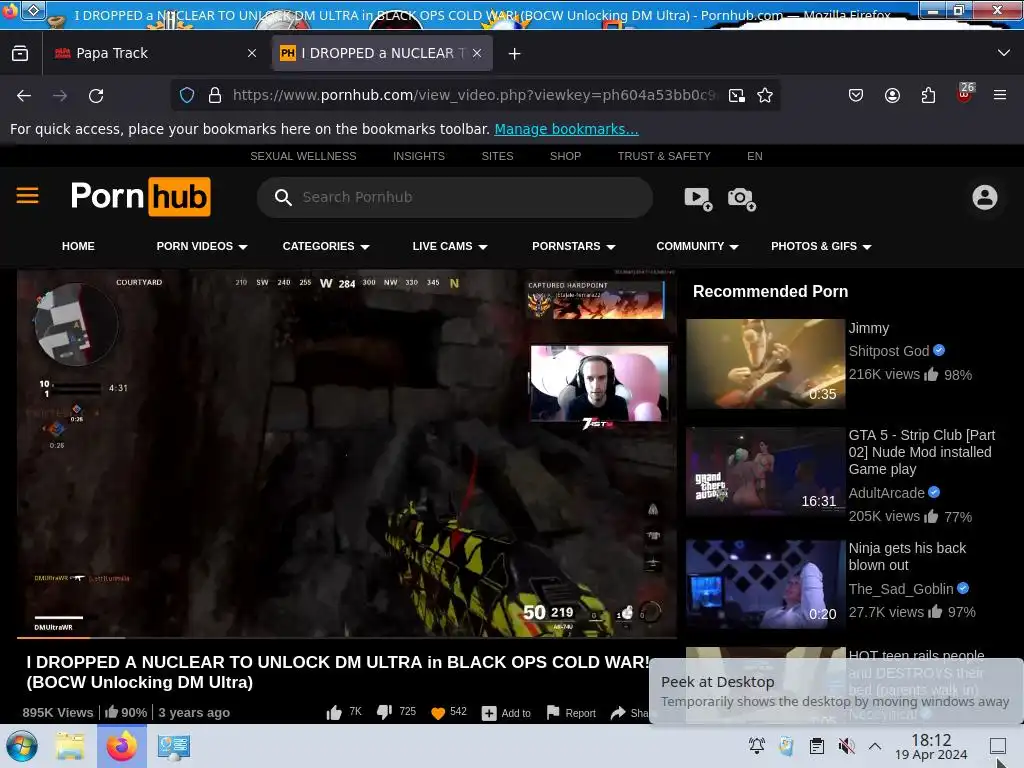The height and width of the screenshot is (768, 1024).
Task: Open the Firefox View icon
Action: click(20, 53)
